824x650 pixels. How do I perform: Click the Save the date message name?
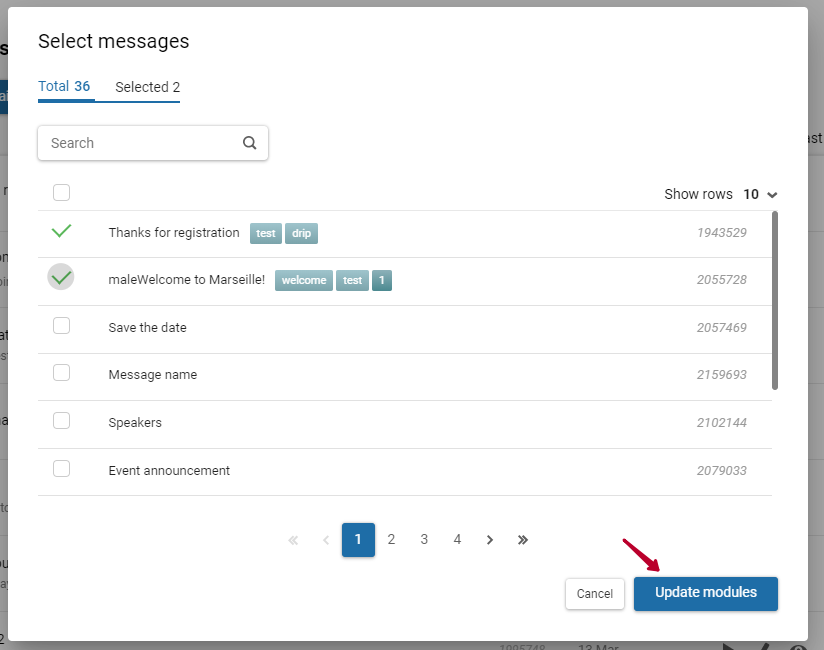tap(148, 327)
